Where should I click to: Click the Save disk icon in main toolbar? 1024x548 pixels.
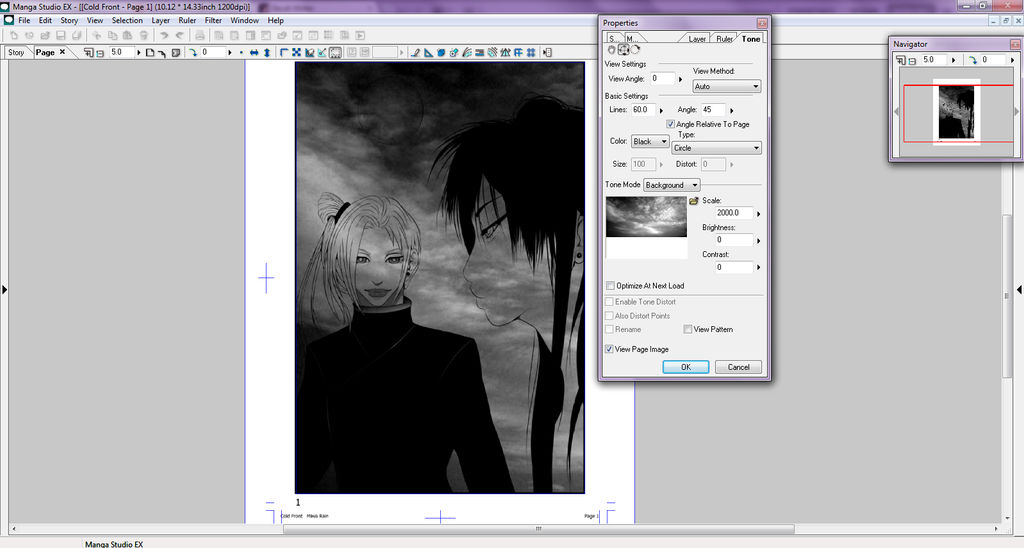coord(61,36)
